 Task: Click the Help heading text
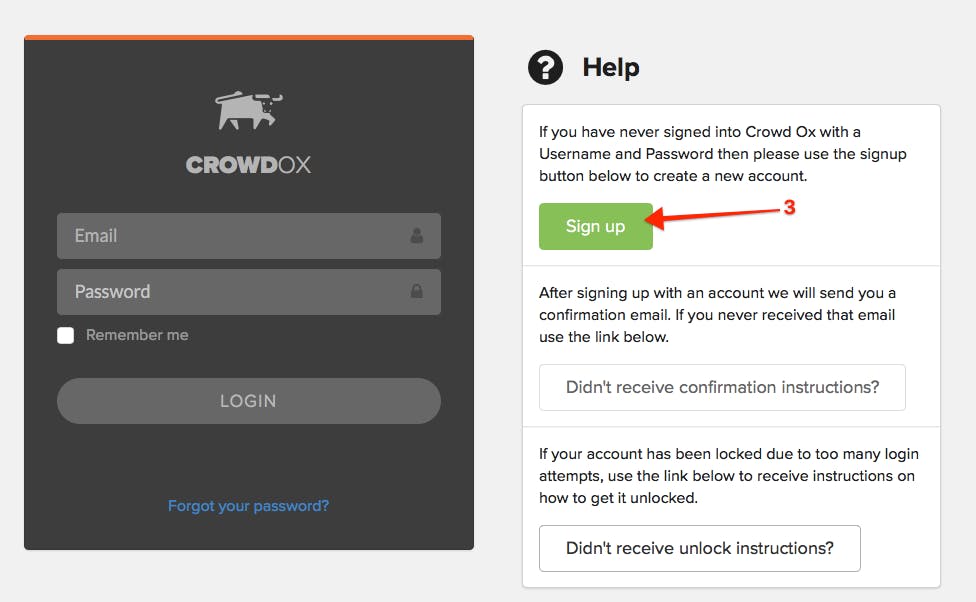[611, 67]
